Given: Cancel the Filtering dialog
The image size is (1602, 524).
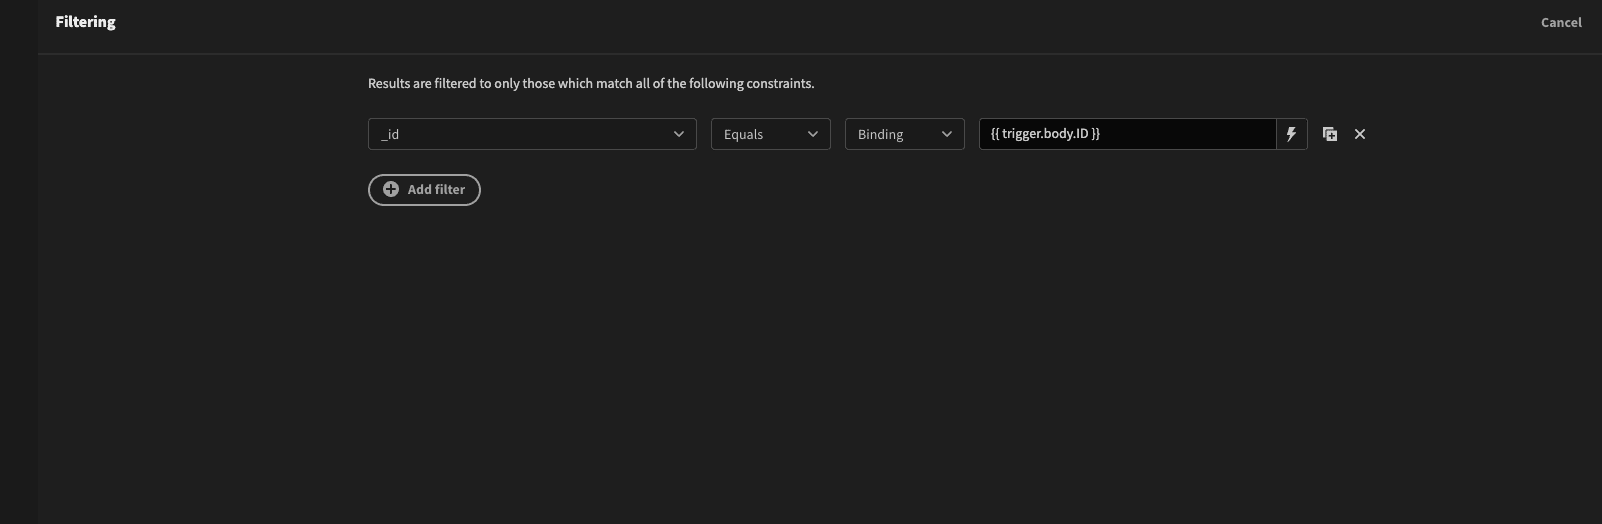Looking at the screenshot, I should point(1561,22).
